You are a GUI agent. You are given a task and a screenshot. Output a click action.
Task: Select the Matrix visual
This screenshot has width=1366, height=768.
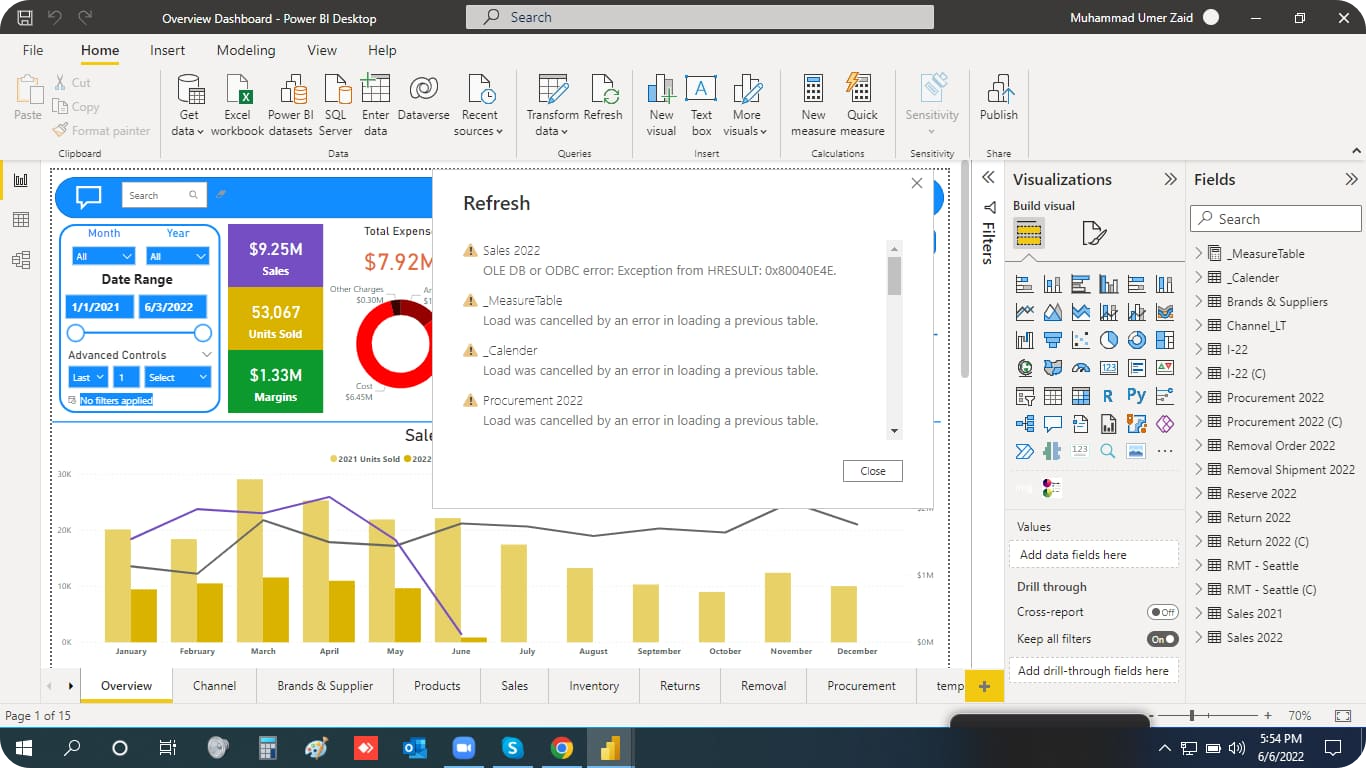click(1080, 396)
